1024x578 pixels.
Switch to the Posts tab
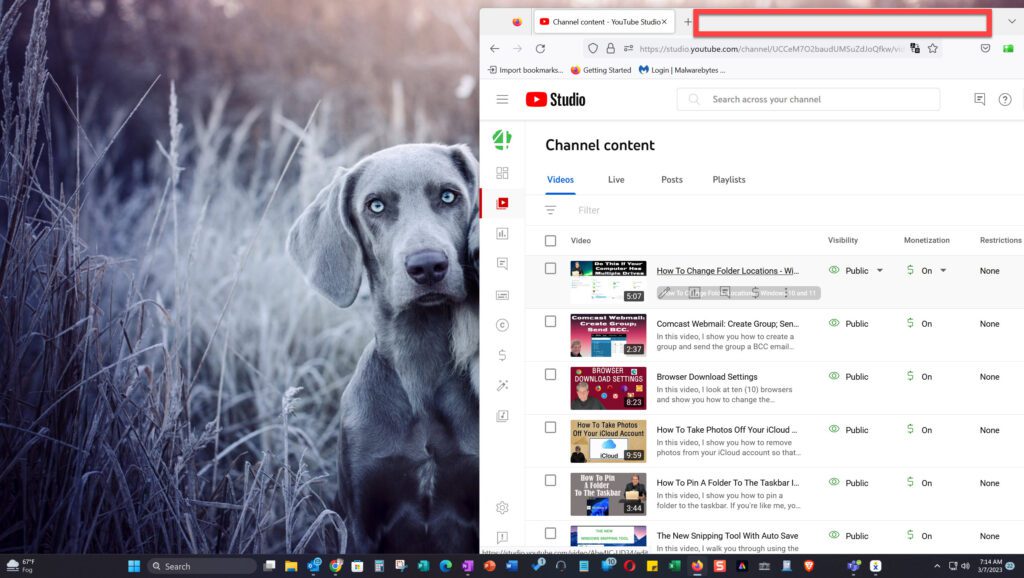(671, 180)
